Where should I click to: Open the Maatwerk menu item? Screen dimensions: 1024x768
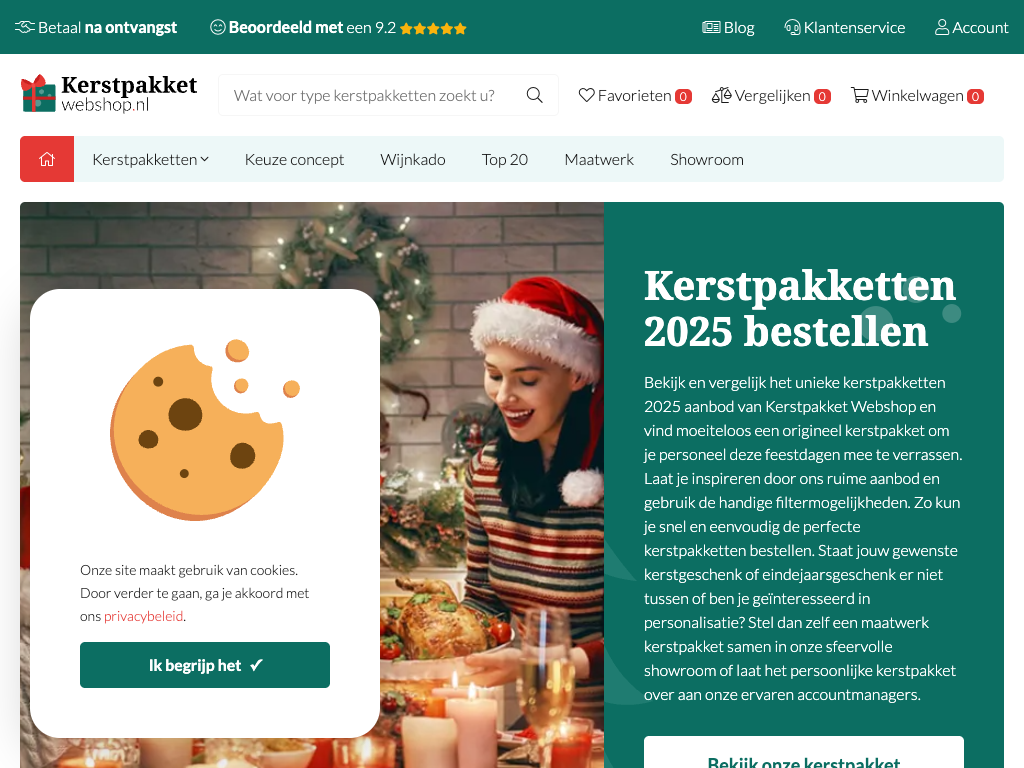[x=599, y=159]
